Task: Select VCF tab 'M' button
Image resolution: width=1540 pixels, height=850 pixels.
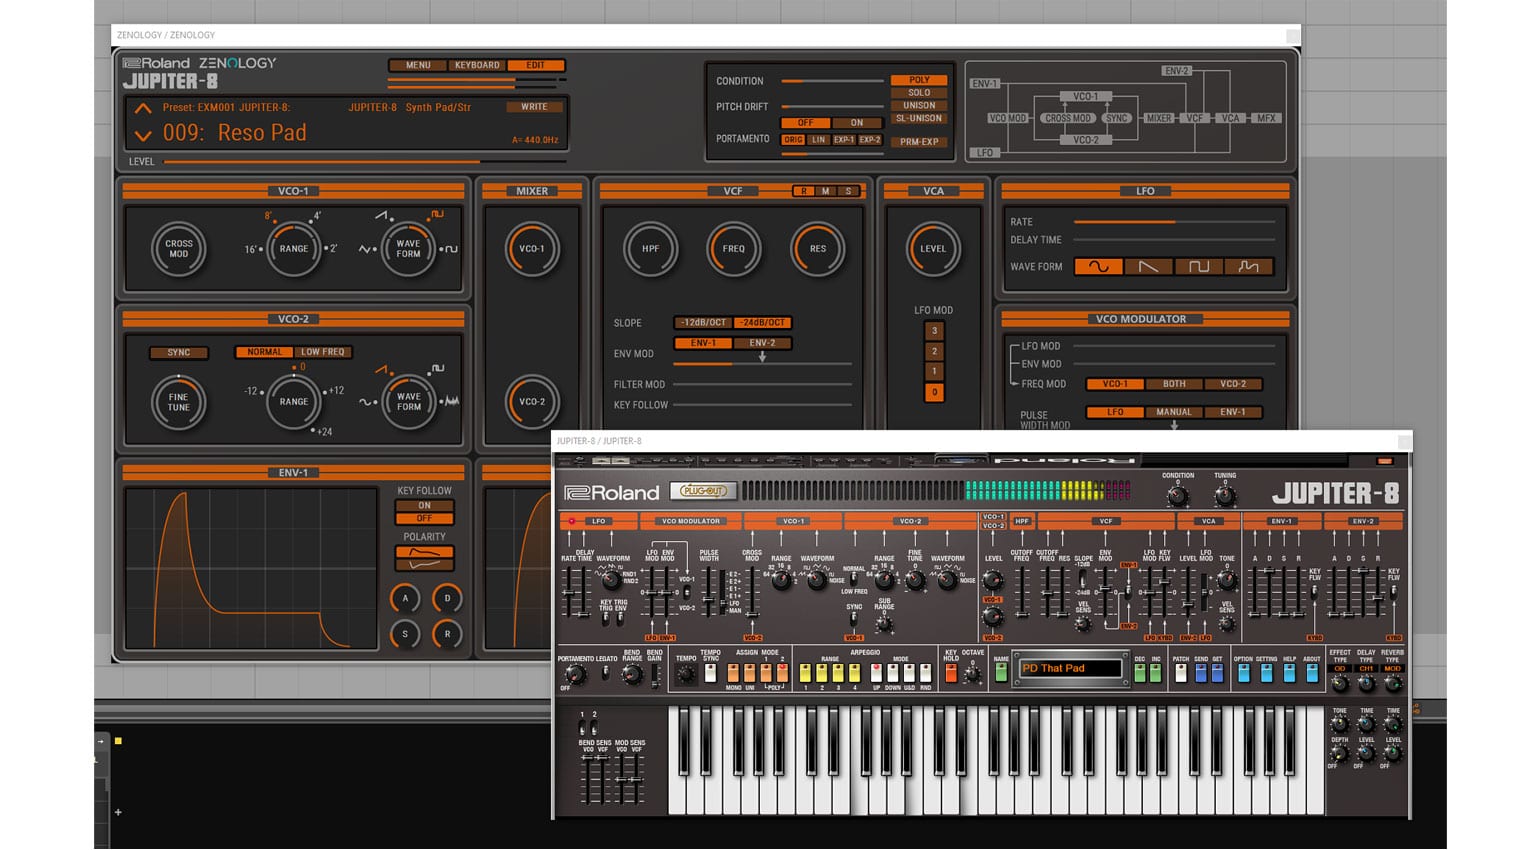Action: pyautogui.click(x=826, y=191)
